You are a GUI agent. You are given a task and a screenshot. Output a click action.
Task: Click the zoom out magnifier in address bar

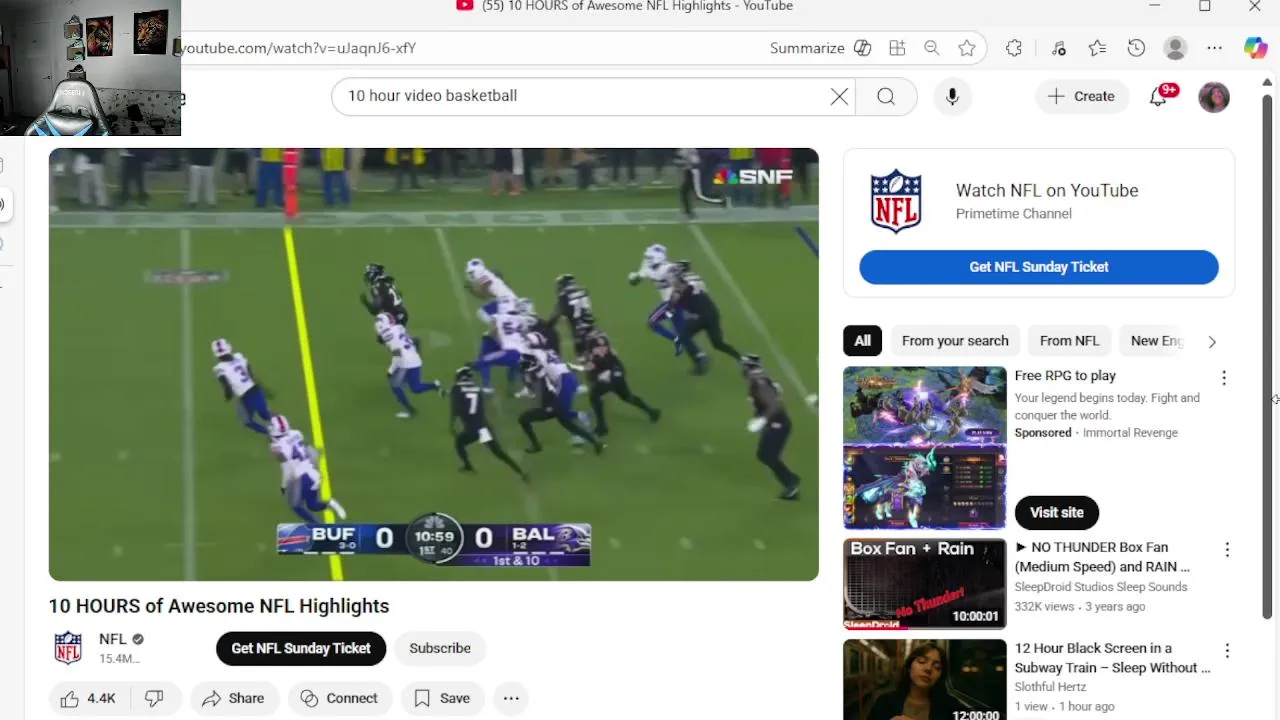932,48
